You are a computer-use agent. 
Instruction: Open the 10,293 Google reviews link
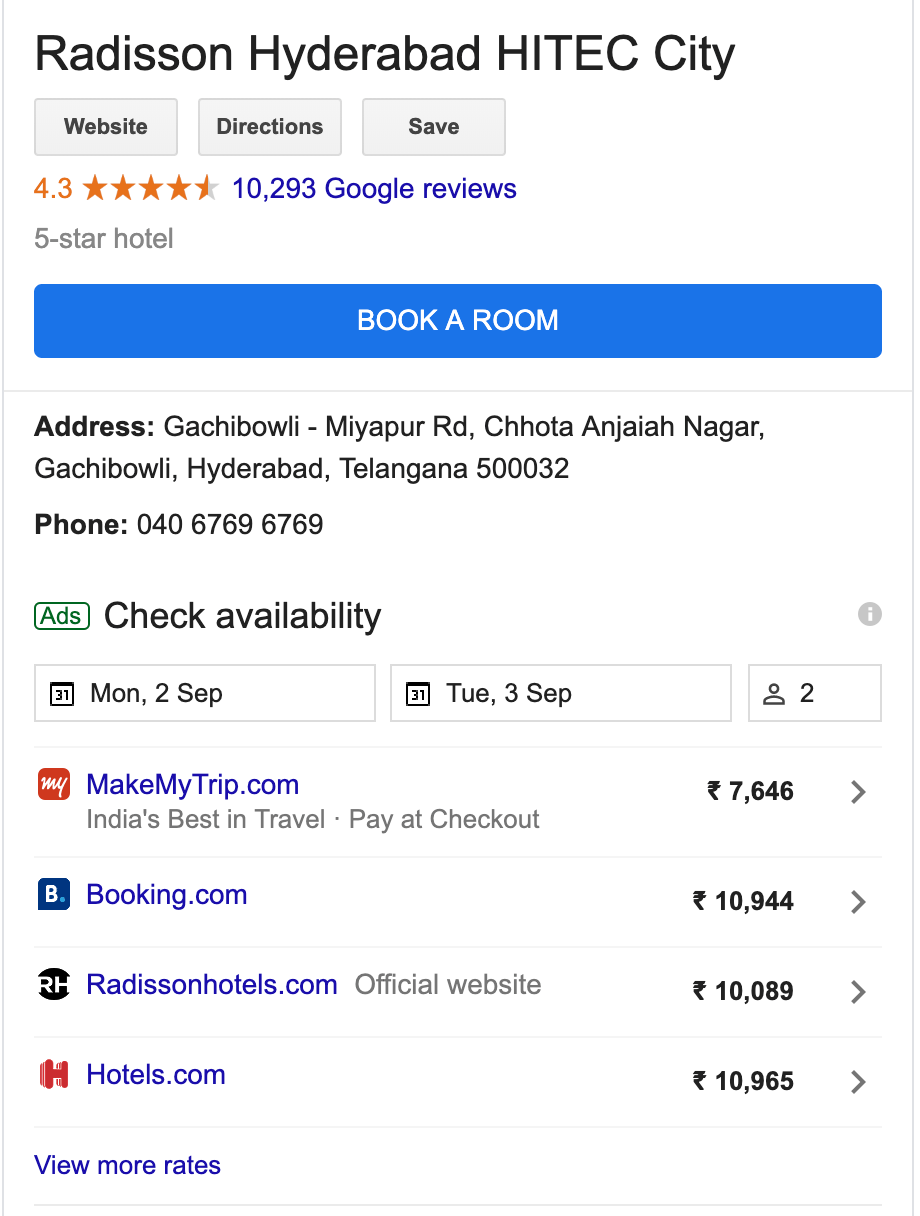(374, 189)
